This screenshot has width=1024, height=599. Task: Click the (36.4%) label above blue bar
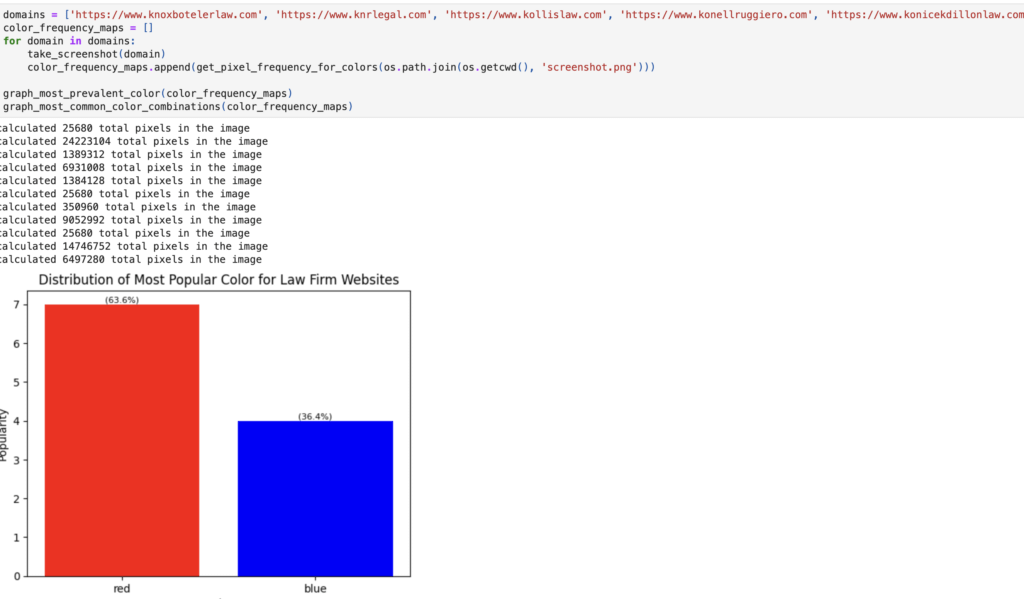[315, 416]
